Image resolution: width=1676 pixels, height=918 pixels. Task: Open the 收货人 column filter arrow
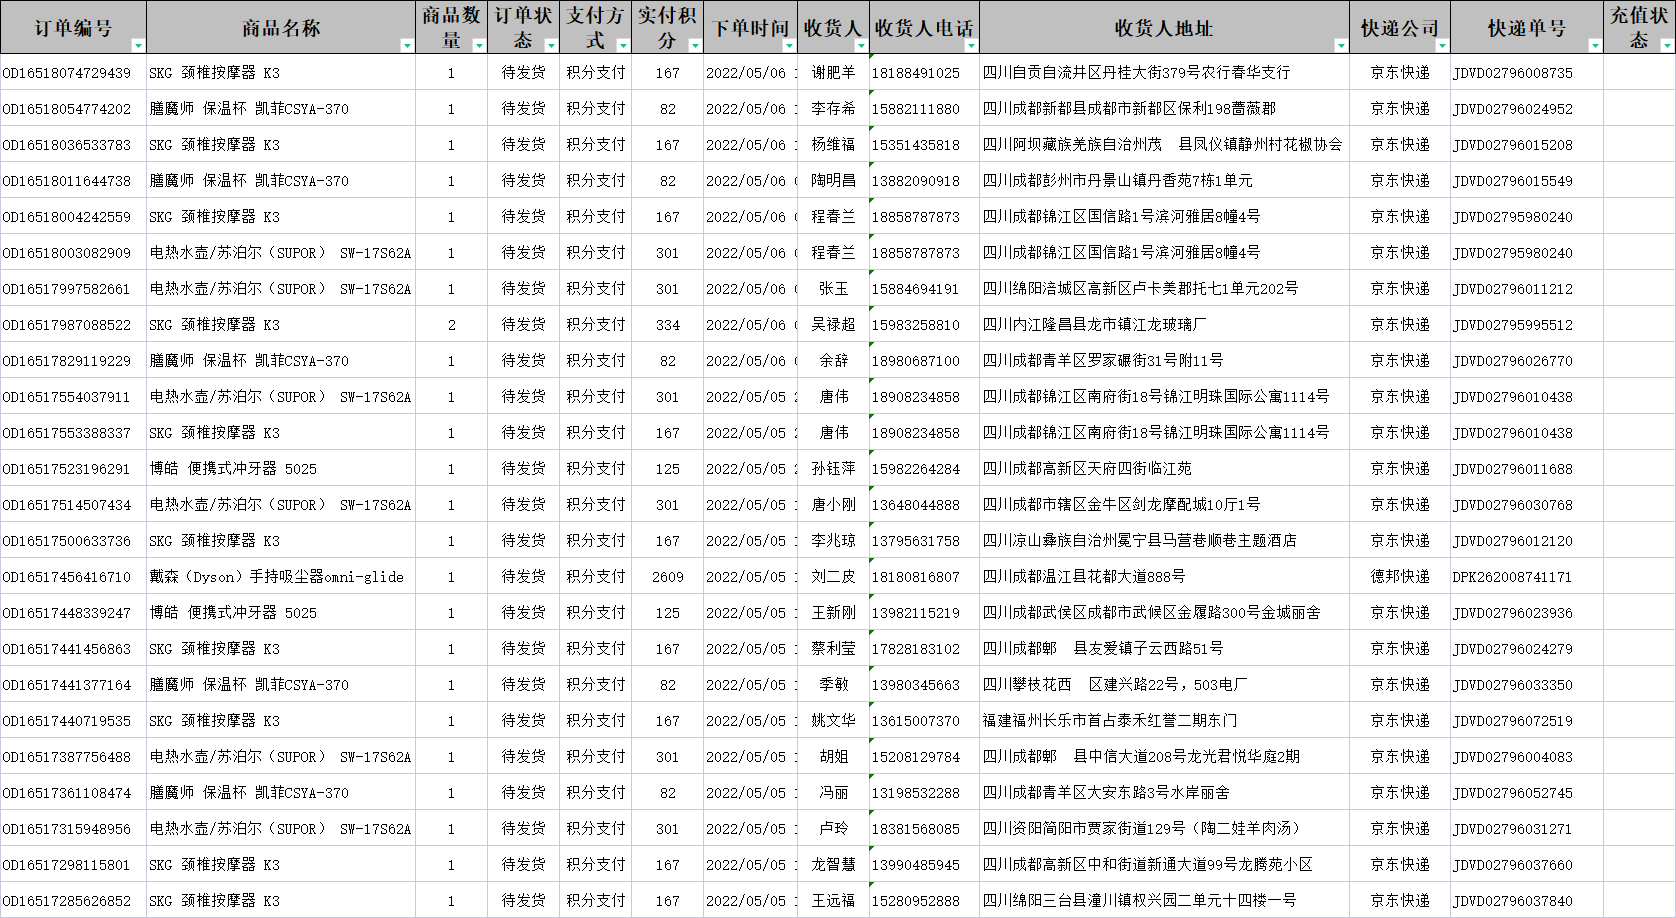tap(861, 46)
